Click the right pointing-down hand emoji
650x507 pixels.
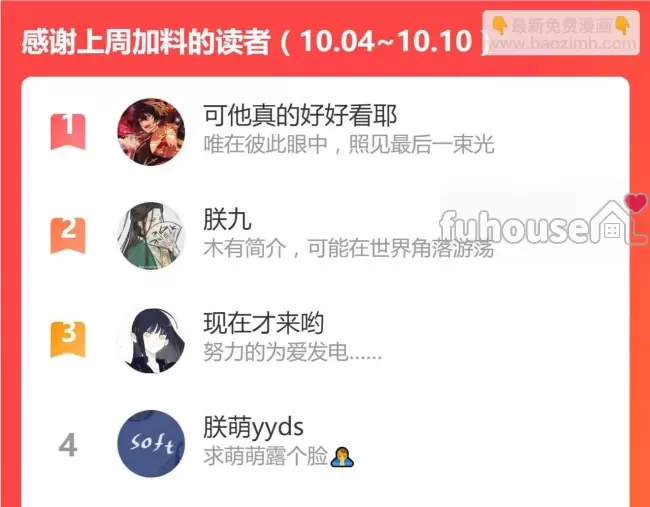pyautogui.click(x=622, y=26)
